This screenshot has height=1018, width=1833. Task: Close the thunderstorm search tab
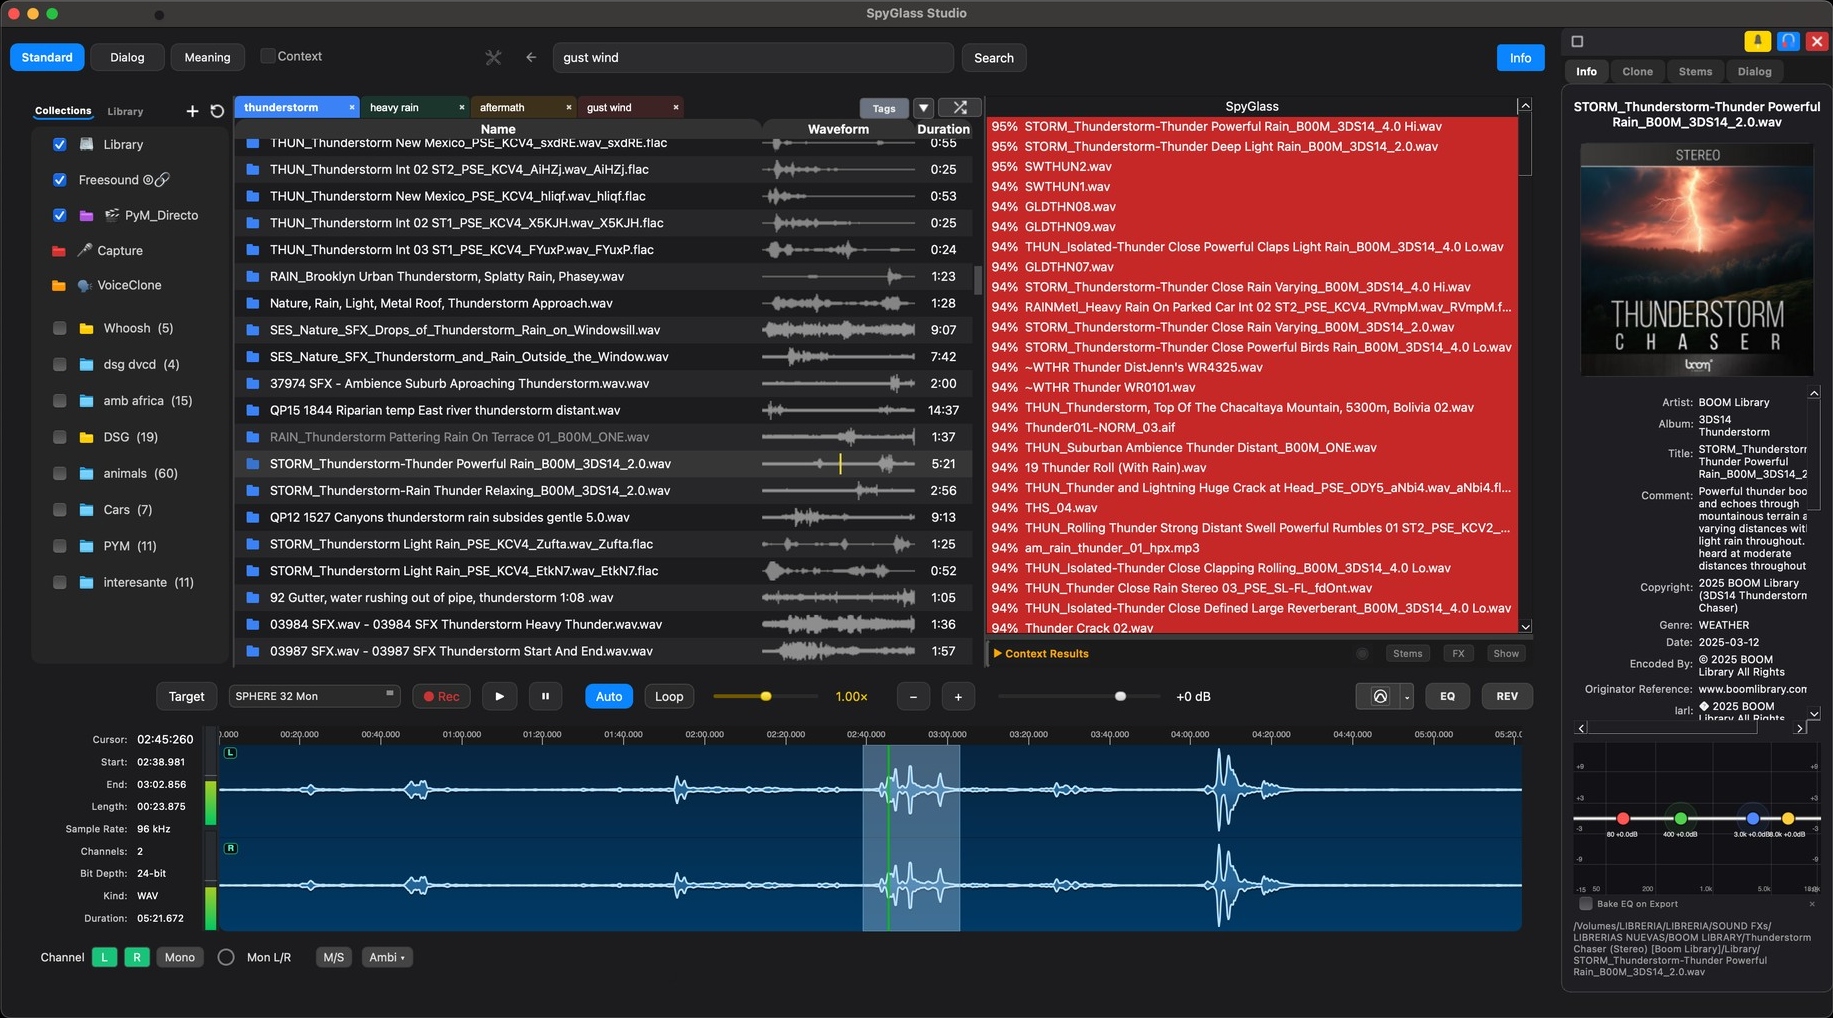(x=352, y=107)
